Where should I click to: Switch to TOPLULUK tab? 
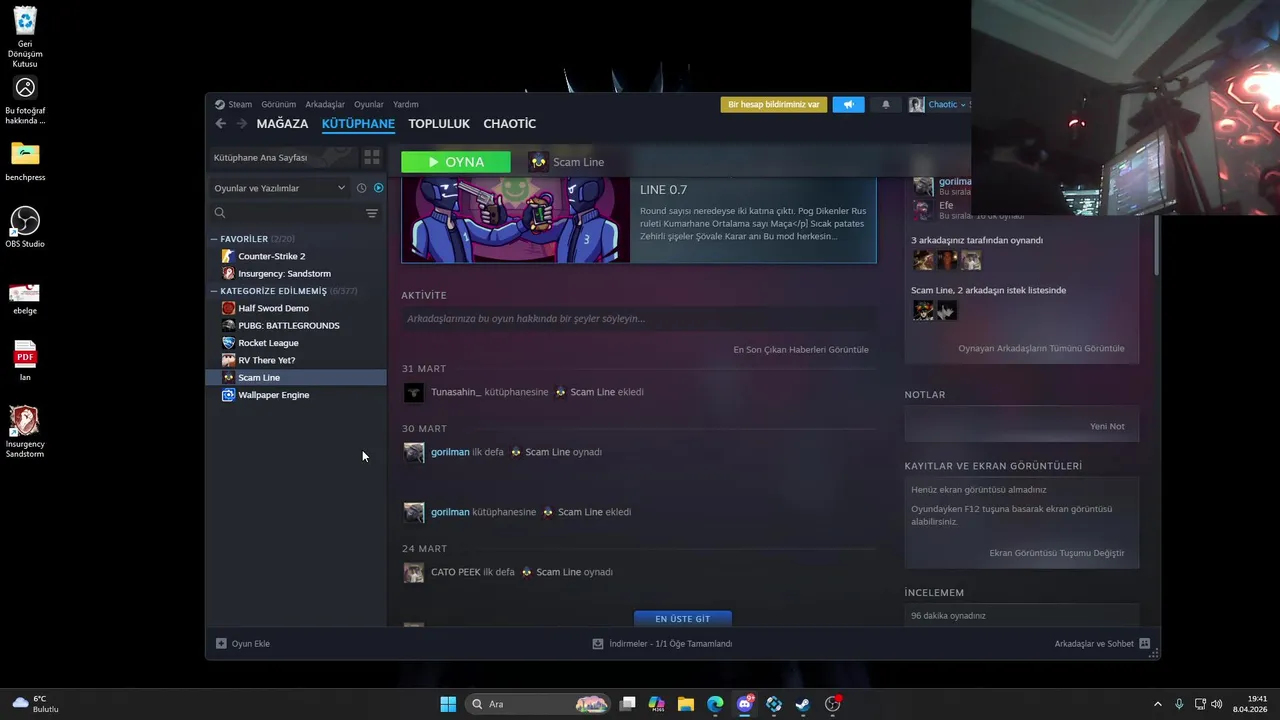439,124
